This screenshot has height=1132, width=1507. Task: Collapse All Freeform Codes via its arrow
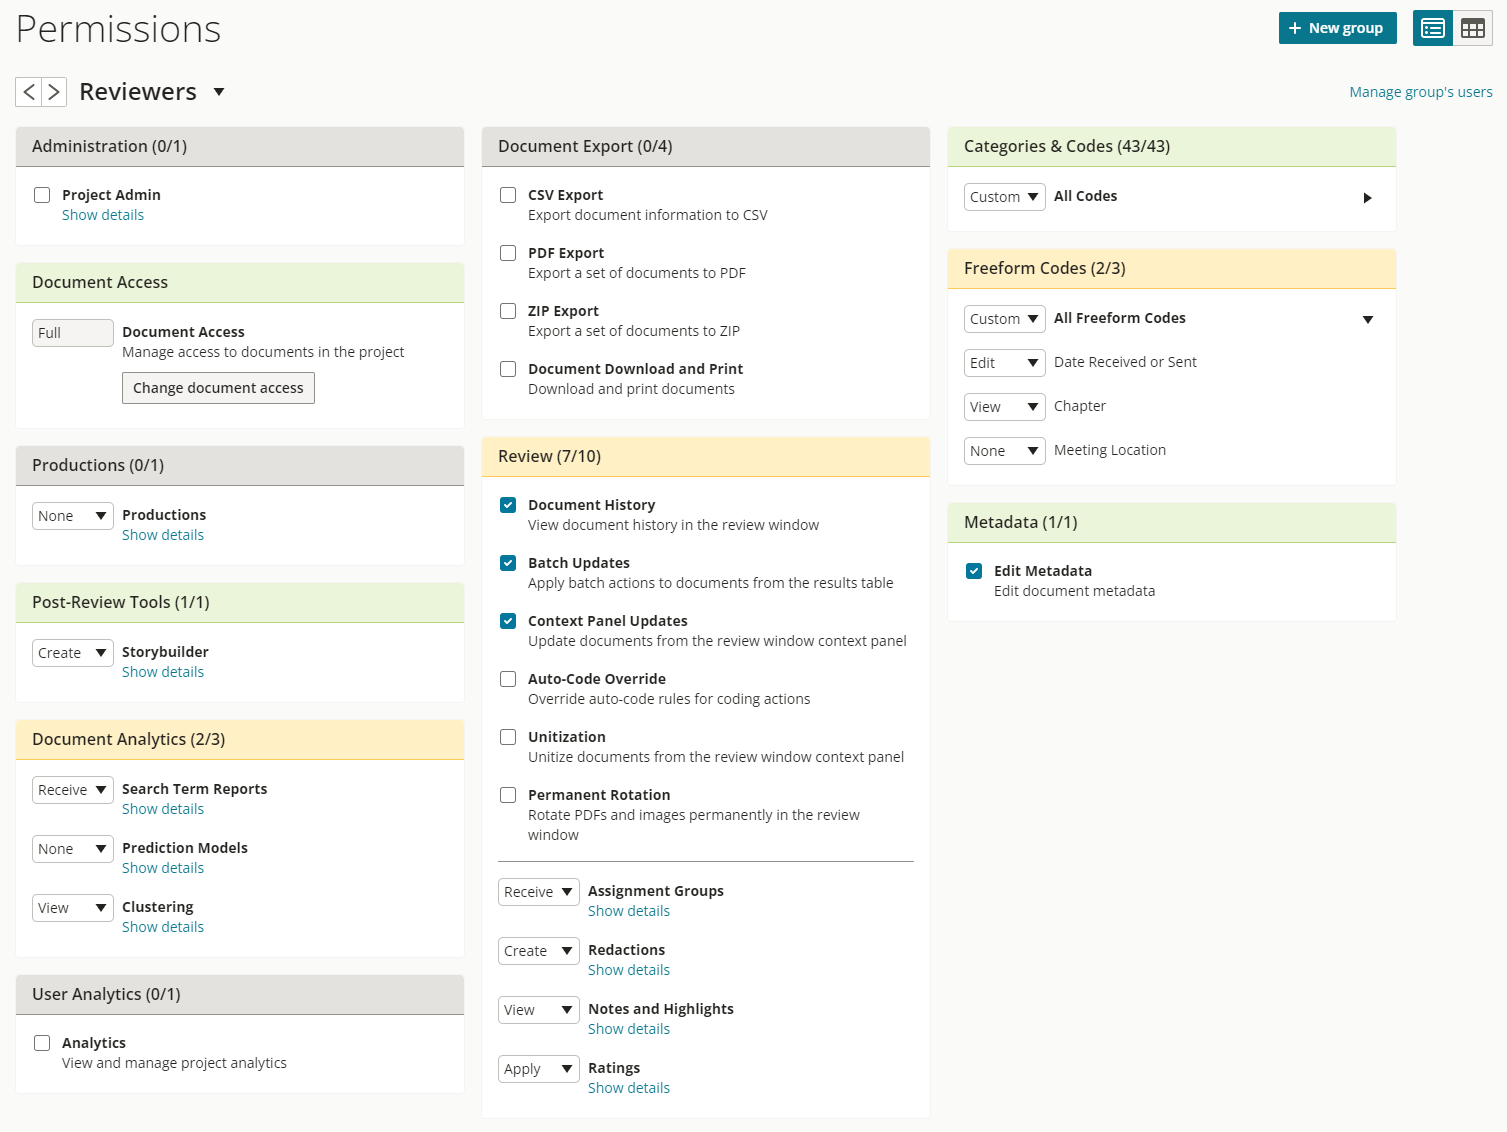pyautogui.click(x=1367, y=319)
